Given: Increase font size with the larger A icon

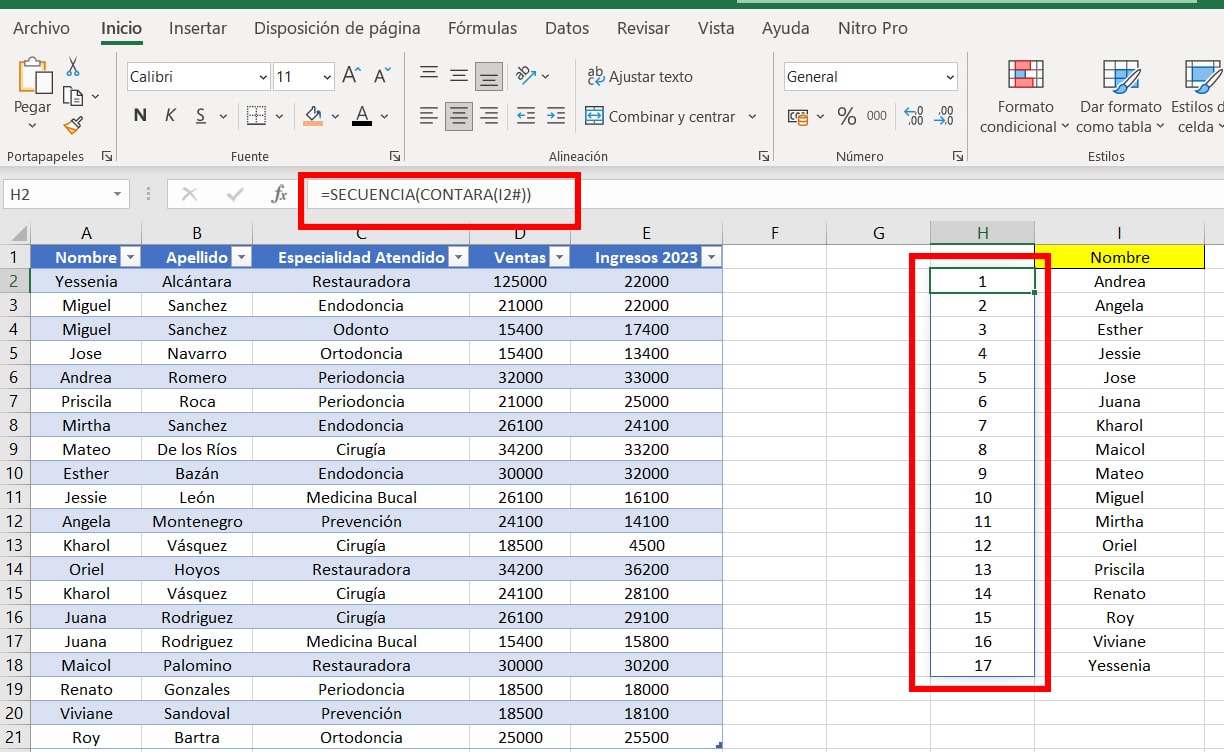Looking at the screenshot, I should [x=351, y=76].
